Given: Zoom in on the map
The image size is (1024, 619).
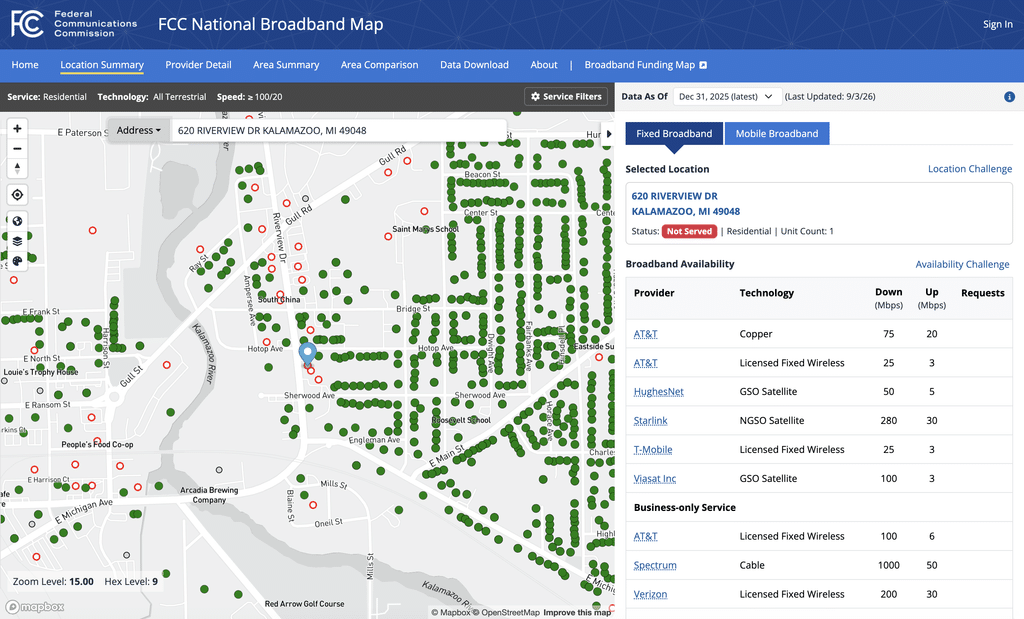Looking at the screenshot, I should tap(18, 129).
